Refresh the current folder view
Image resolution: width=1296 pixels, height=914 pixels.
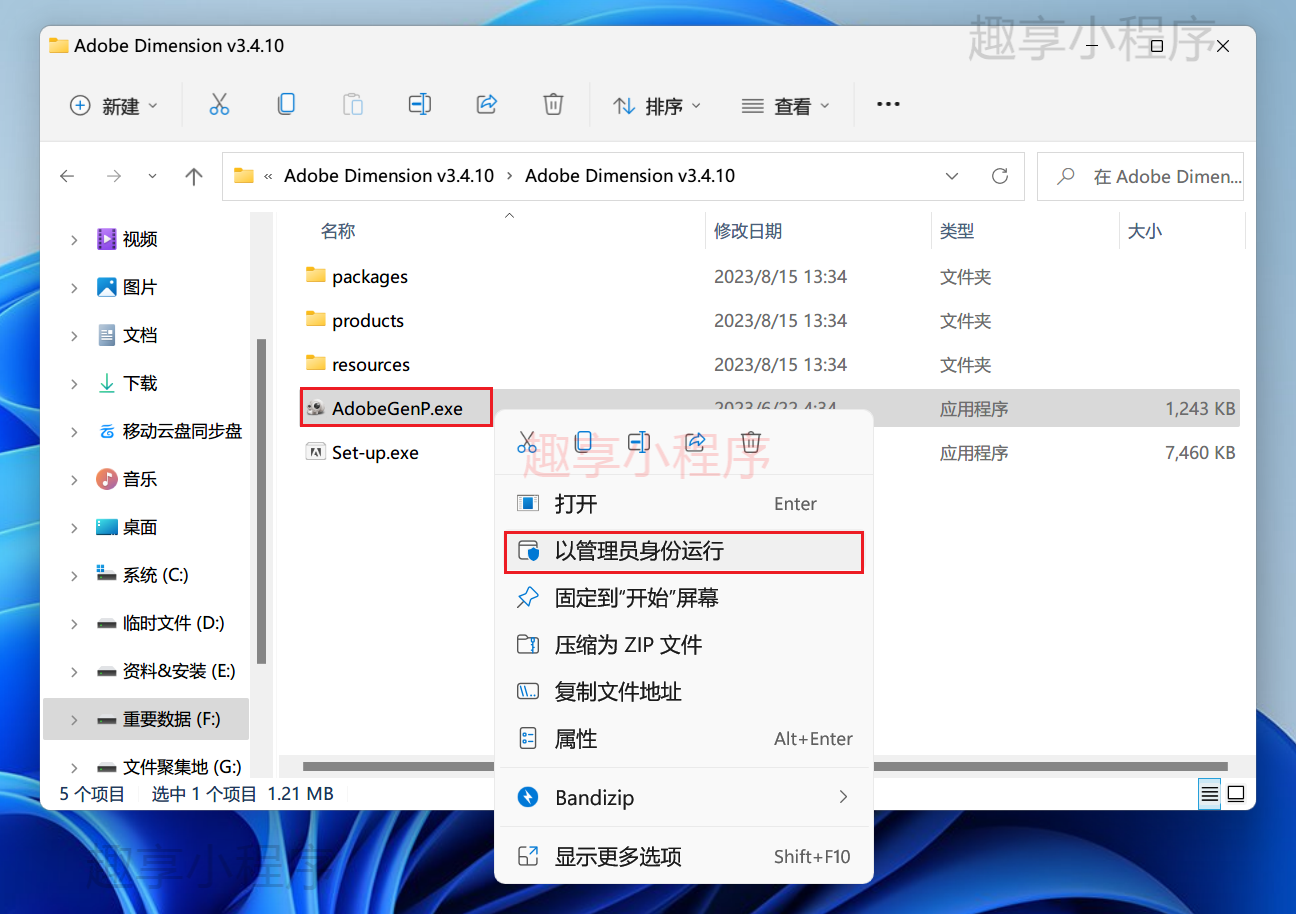click(1000, 176)
